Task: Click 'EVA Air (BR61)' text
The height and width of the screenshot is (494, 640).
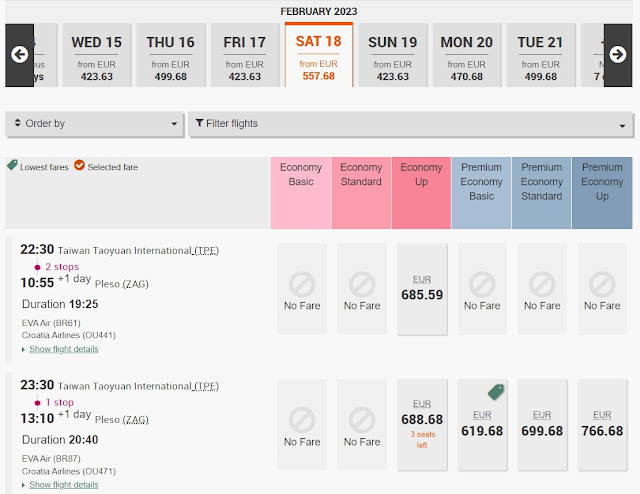Action: 51,323
